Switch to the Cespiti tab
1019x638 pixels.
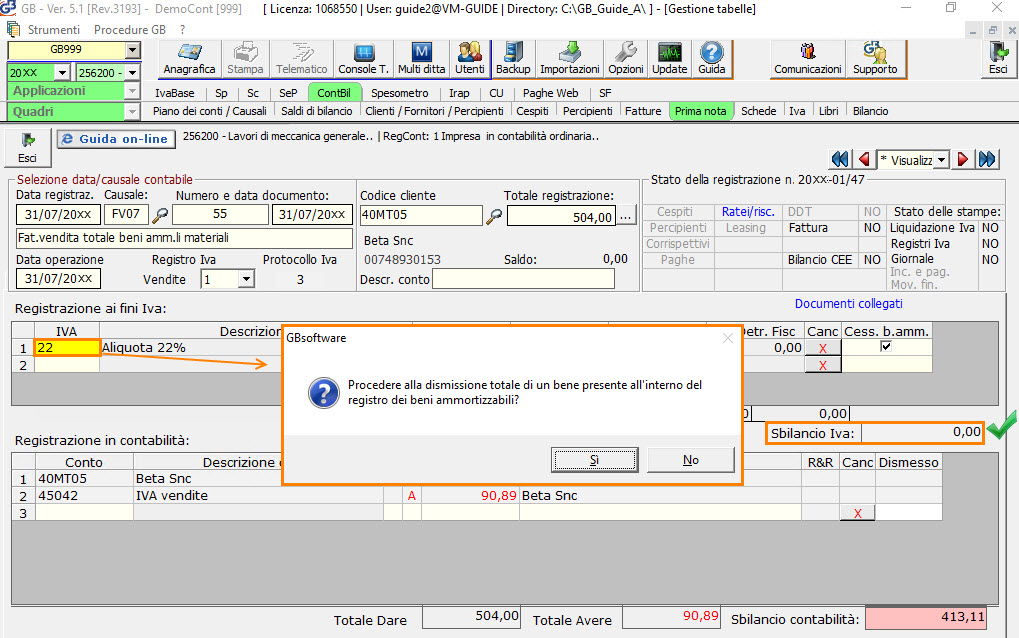click(x=532, y=111)
